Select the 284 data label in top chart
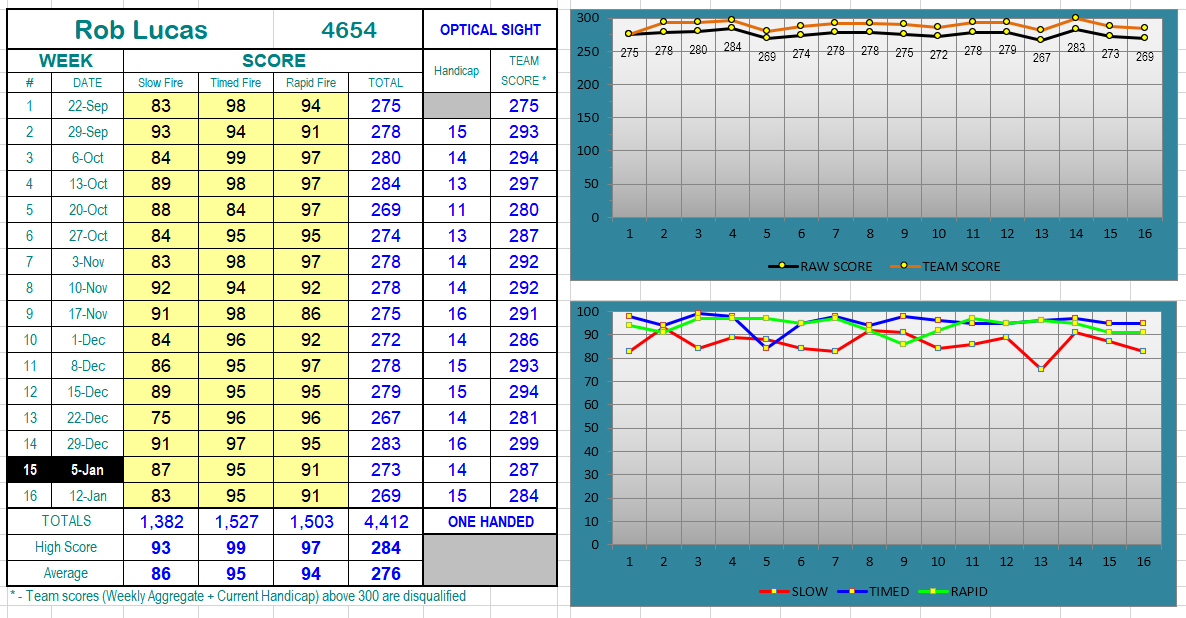The width and height of the screenshot is (1186, 618). [x=732, y=47]
